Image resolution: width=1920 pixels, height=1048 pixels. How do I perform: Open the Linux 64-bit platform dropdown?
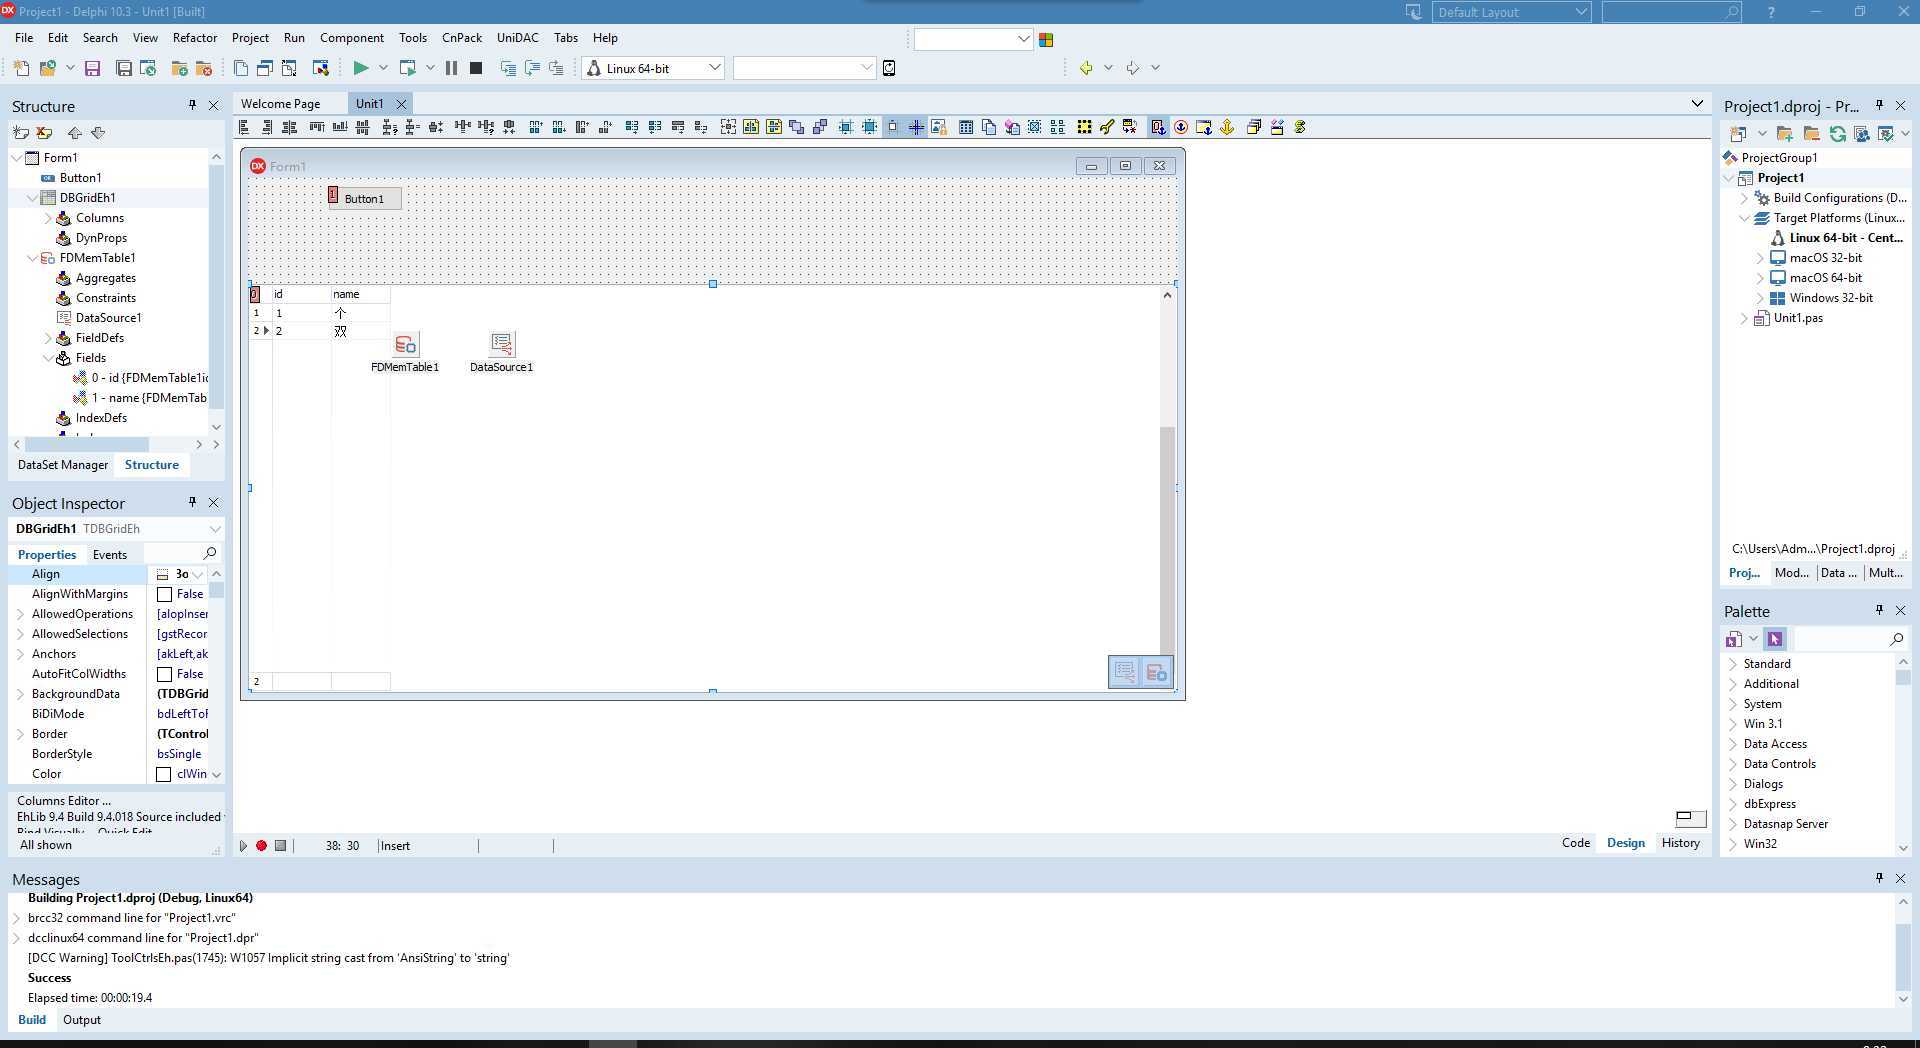(714, 68)
